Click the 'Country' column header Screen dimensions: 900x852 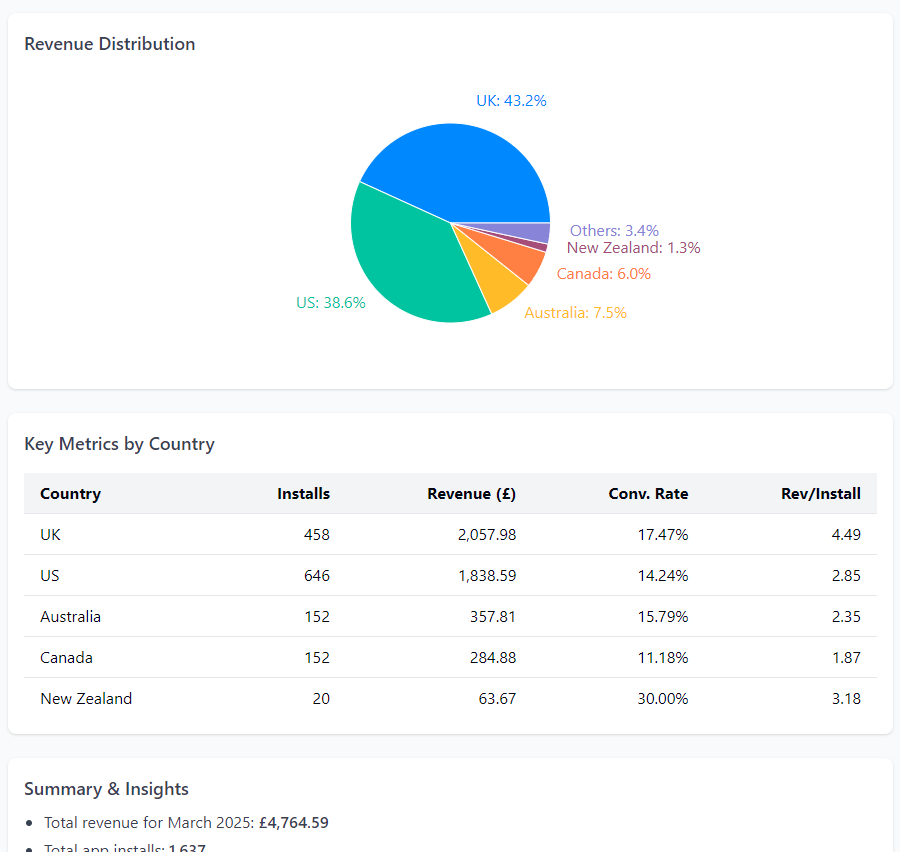[x=71, y=494]
